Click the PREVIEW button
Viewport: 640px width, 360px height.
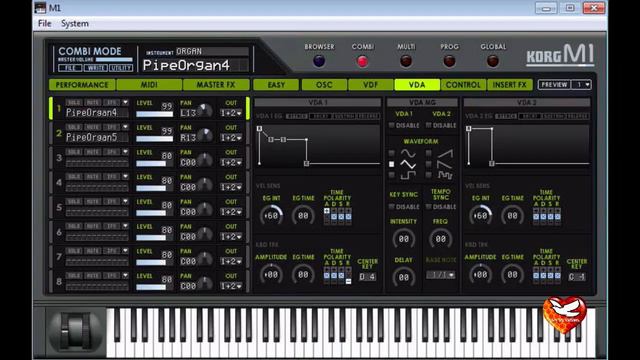554,84
